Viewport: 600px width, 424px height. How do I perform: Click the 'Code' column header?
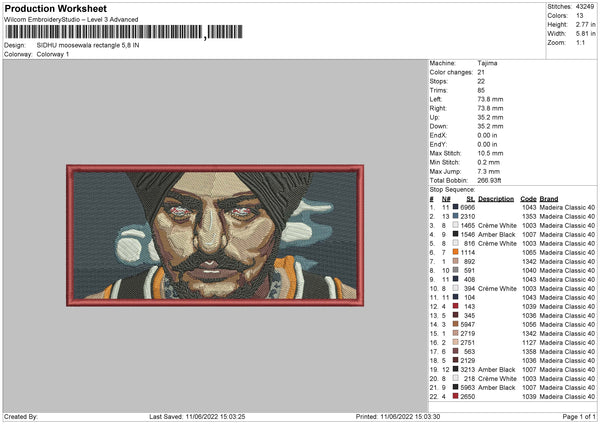(528, 199)
